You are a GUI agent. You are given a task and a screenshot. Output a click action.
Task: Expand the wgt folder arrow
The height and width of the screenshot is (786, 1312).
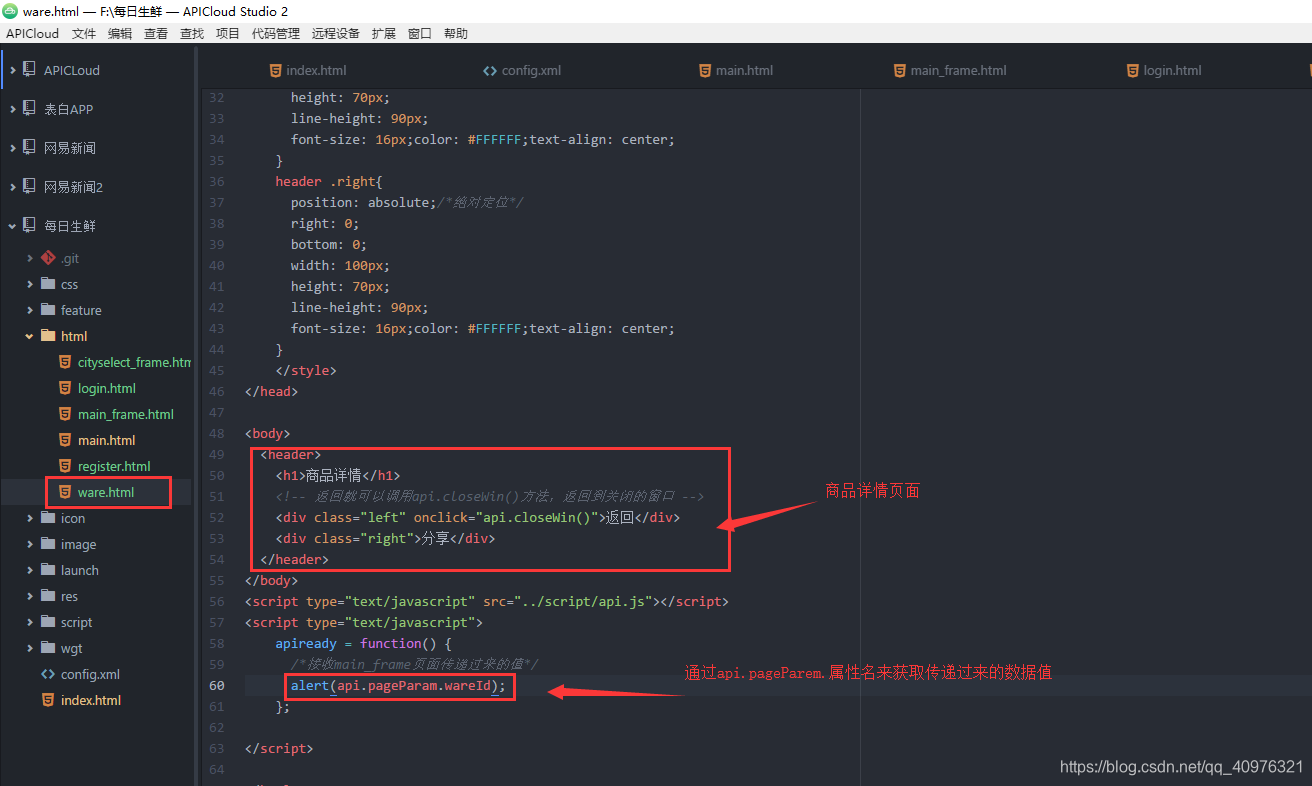tap(30, 648)
